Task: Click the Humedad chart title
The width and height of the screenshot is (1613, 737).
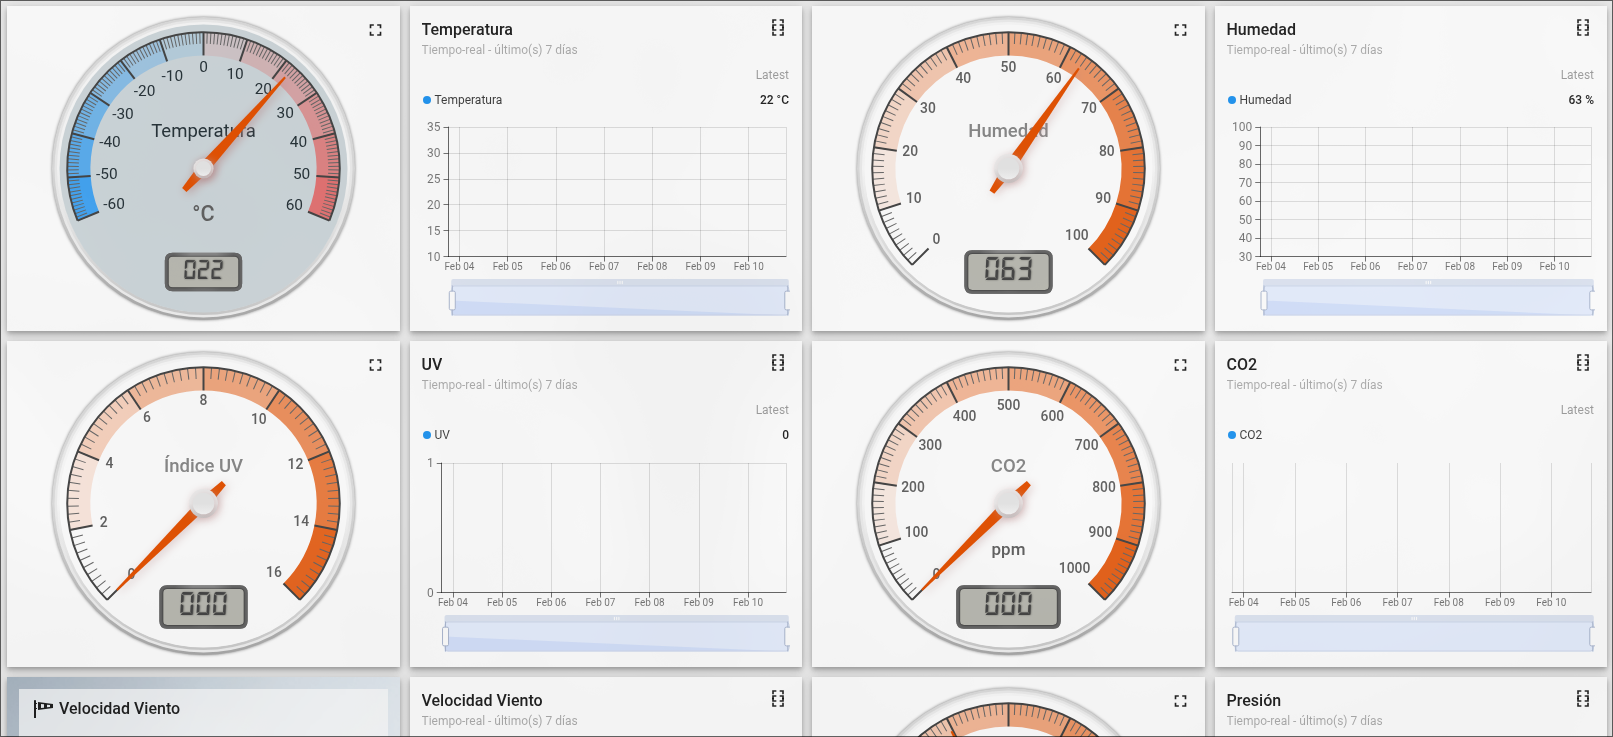Action: coord(1261,29)
